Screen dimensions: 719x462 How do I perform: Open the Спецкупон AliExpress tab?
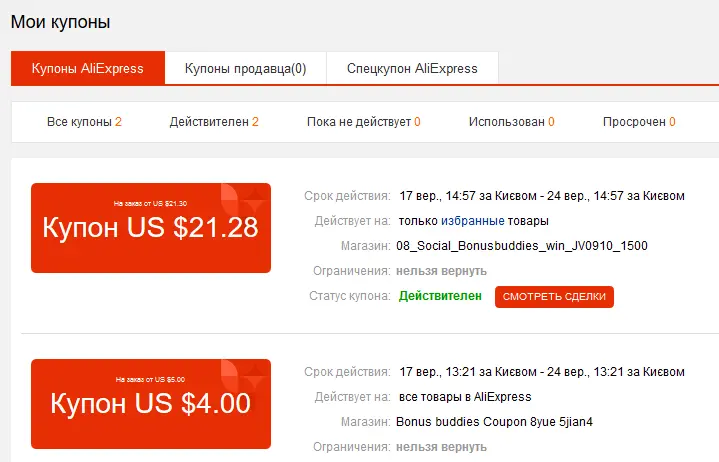point(412,68)
